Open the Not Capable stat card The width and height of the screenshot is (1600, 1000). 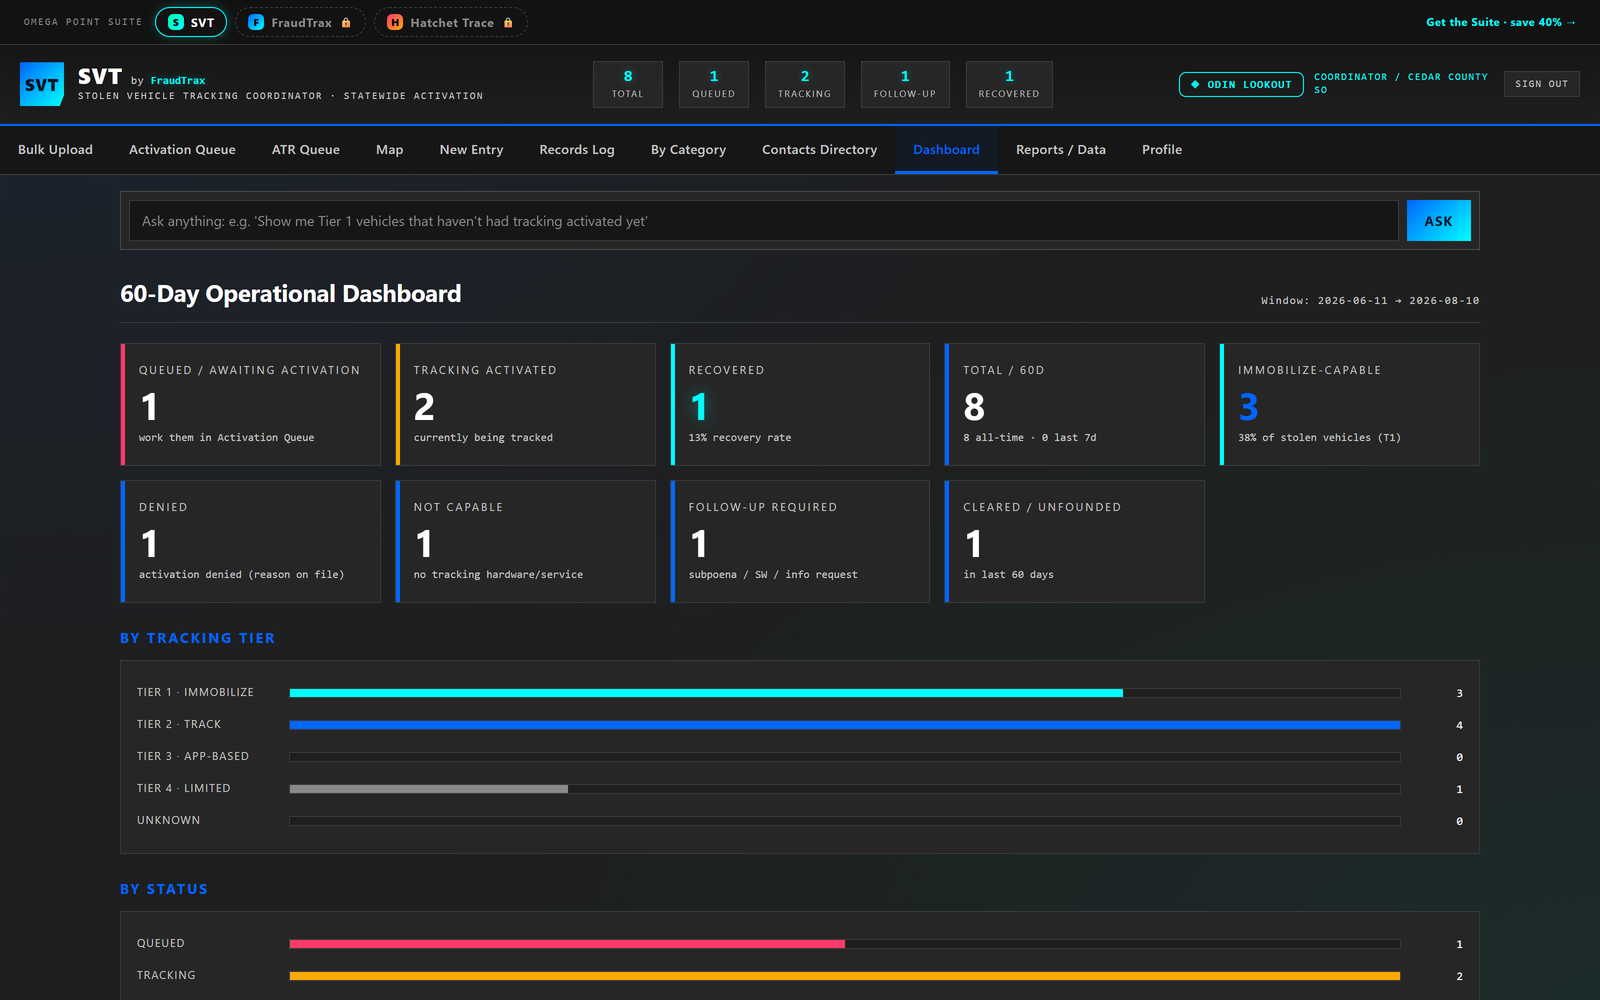click(x=525, y=541)
